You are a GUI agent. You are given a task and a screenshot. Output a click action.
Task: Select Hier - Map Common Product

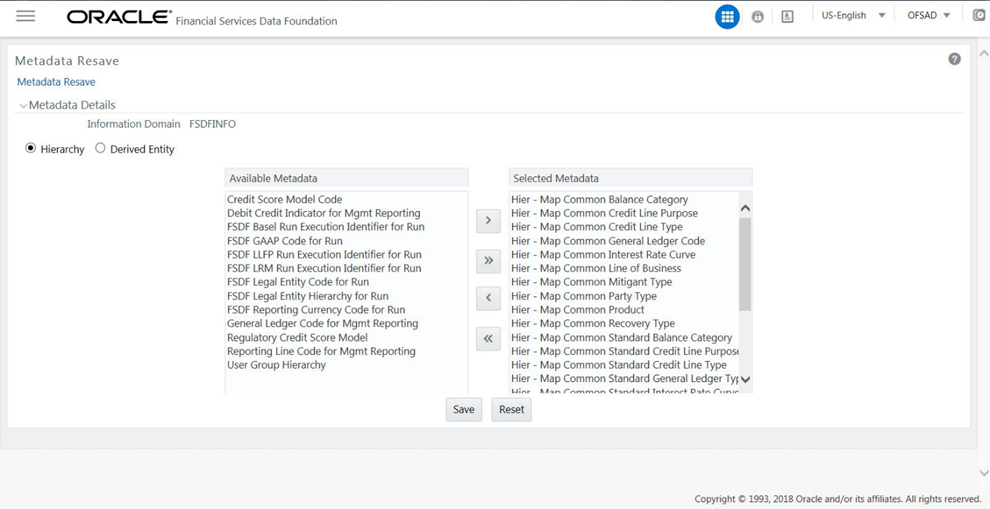pos(578,310)
